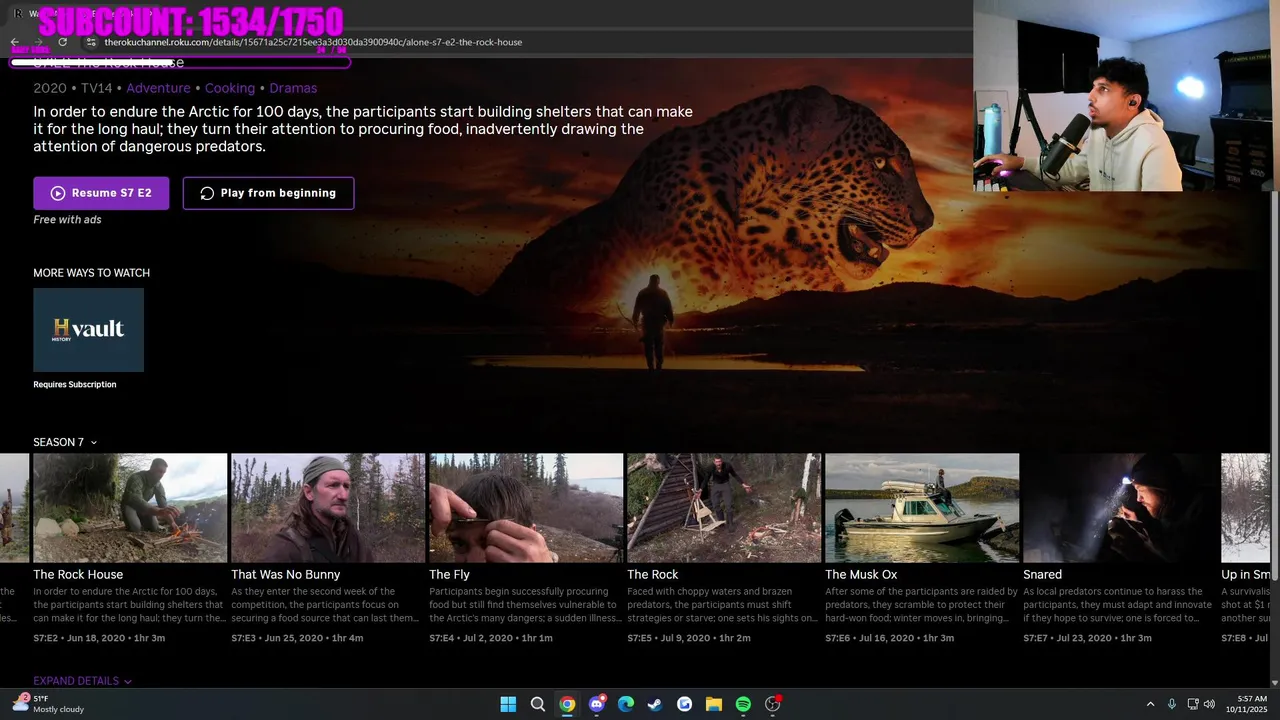Expand details section
Image resolution: width=1280 pixels, height=720 pixels.
point(83,681)
